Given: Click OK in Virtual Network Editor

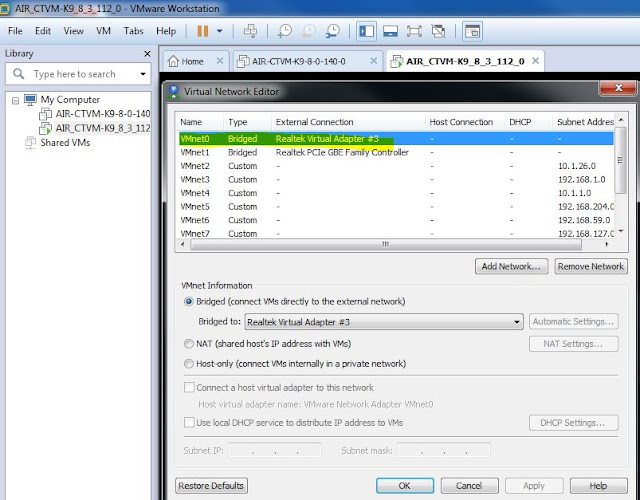Looking at the screenshot, I should [x=404, y=486].
